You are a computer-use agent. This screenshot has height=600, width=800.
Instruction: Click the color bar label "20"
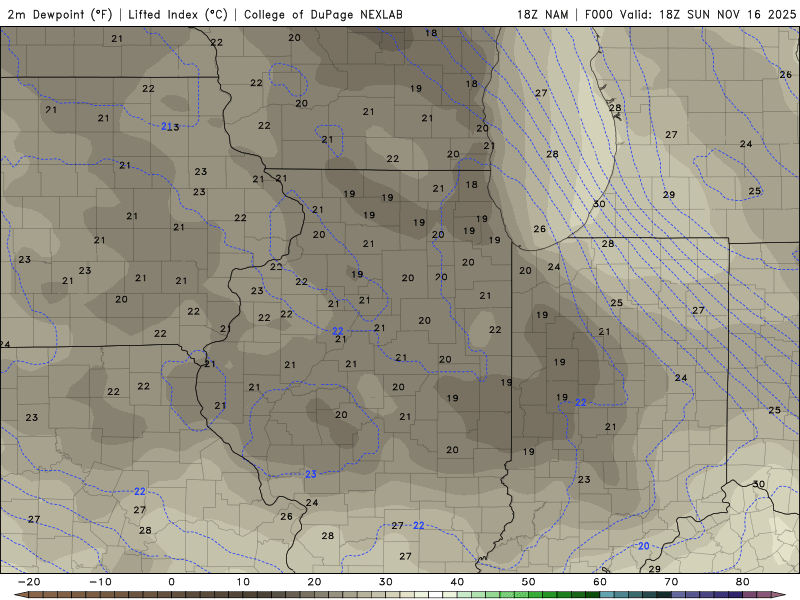pyautogui.click(x=314, y=582)
